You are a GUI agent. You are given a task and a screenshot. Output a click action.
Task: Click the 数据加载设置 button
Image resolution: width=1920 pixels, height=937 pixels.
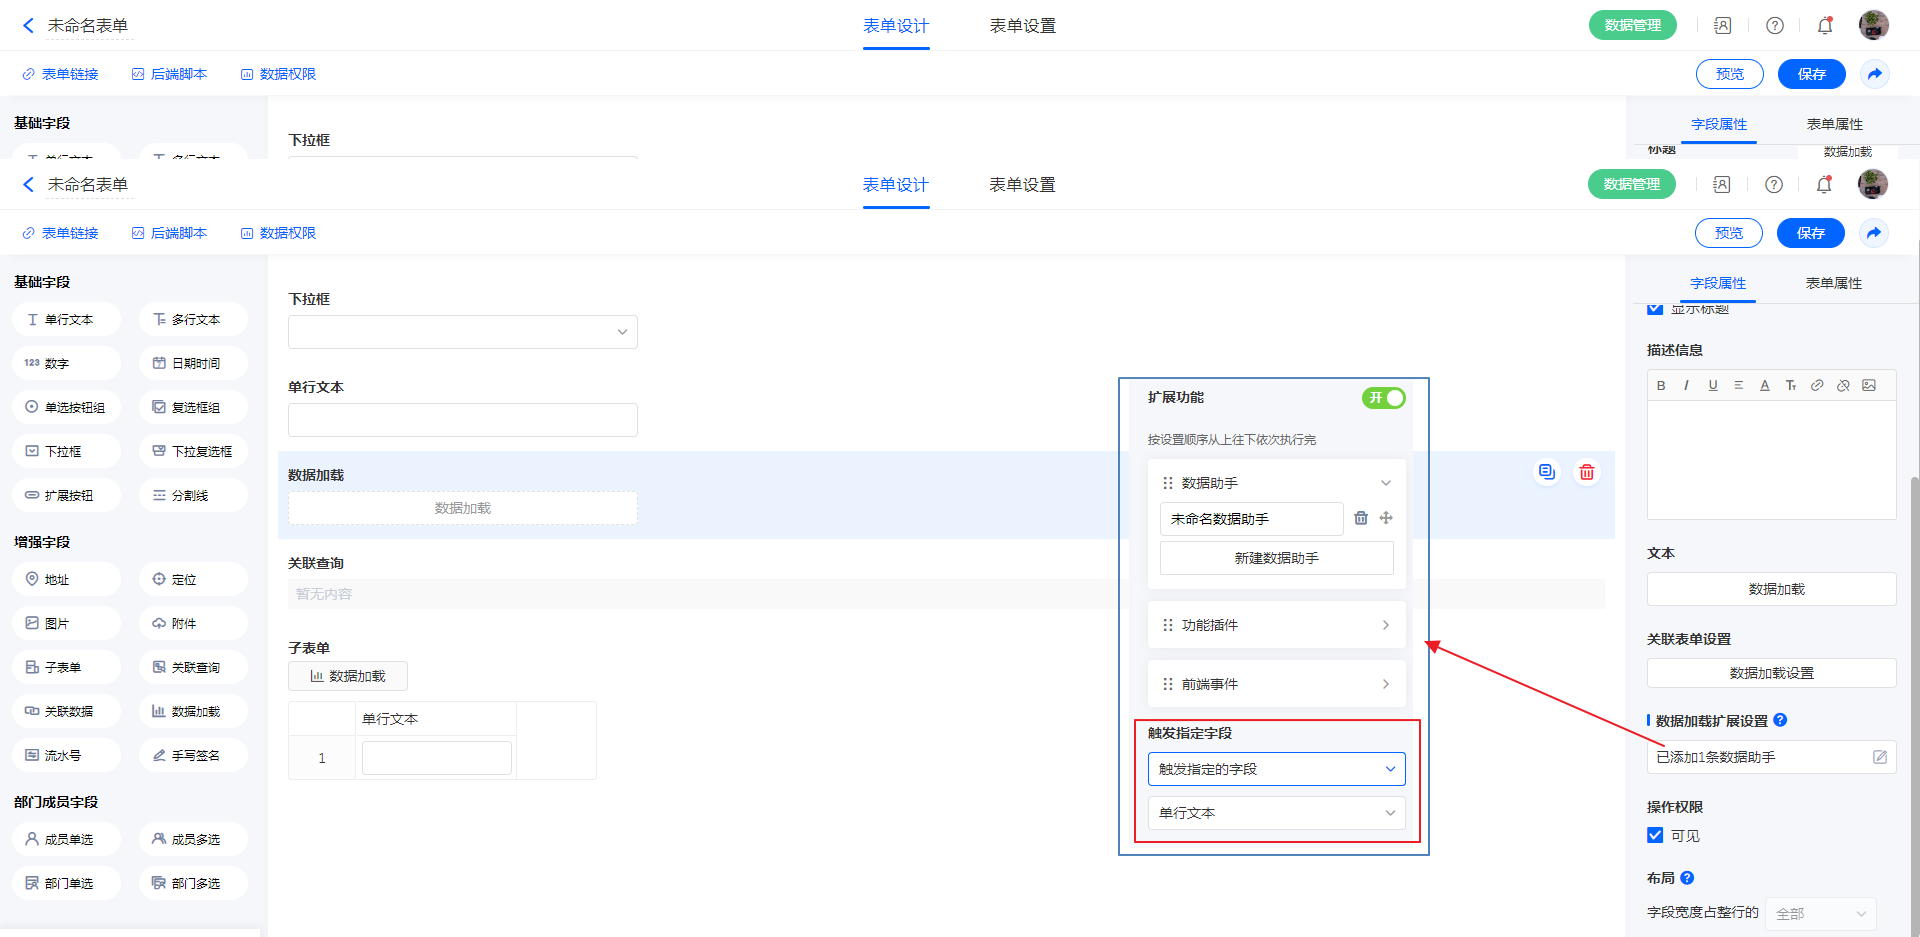point(1770,673)
